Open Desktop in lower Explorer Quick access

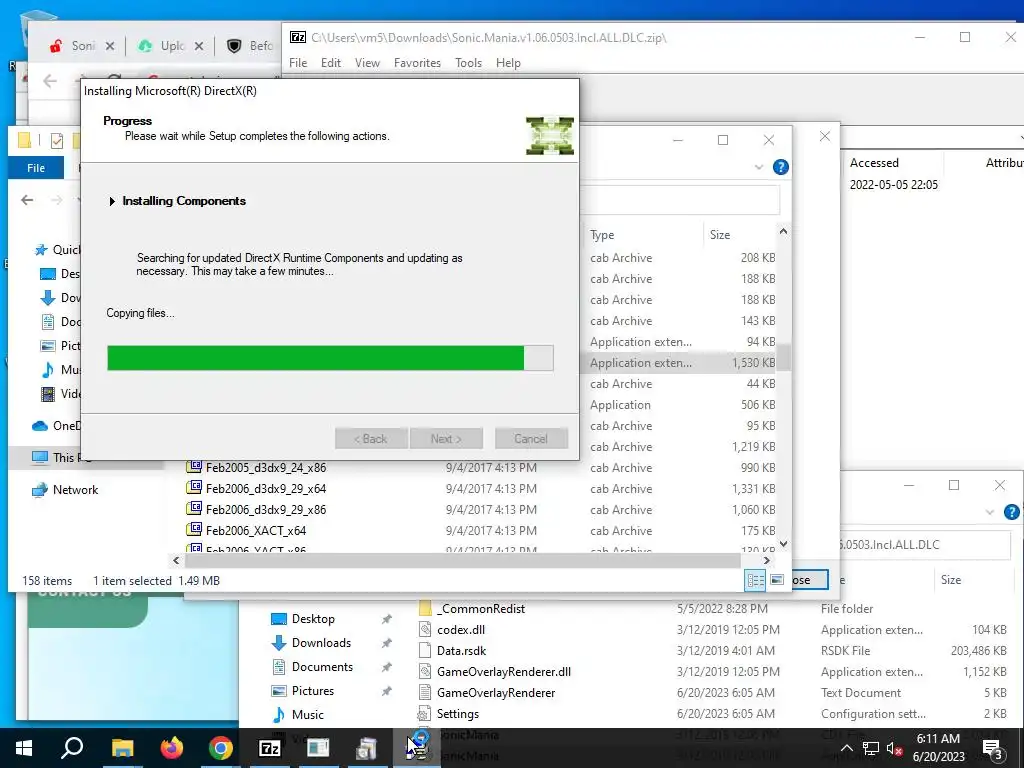(x=313, y=618)
